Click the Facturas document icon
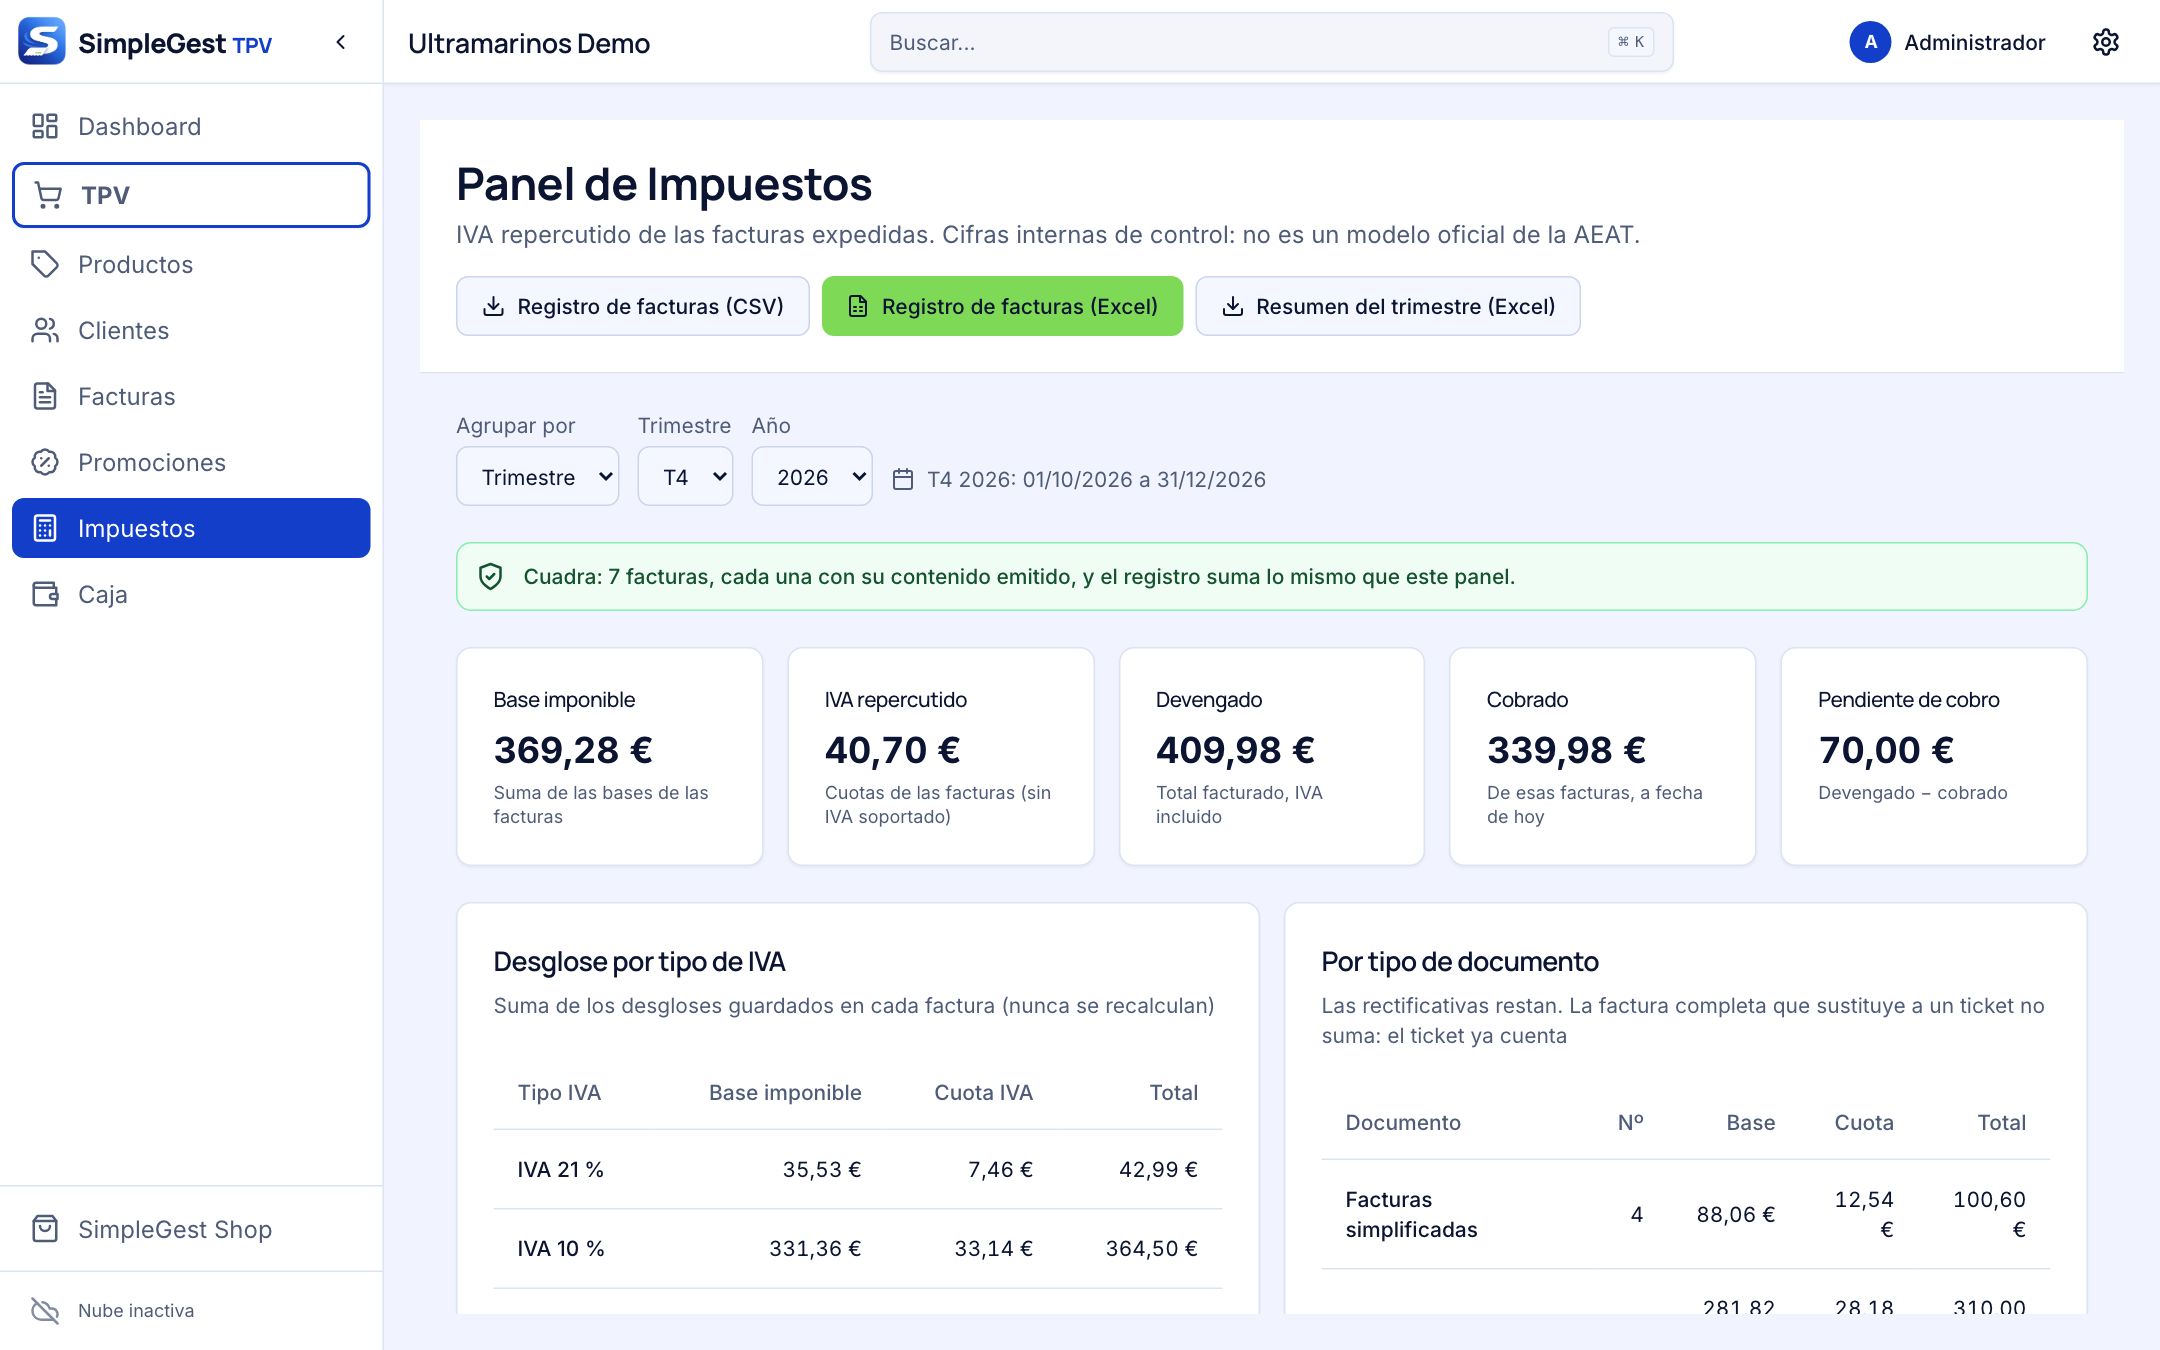2160x1350 pixels. (x=45, y=396)
